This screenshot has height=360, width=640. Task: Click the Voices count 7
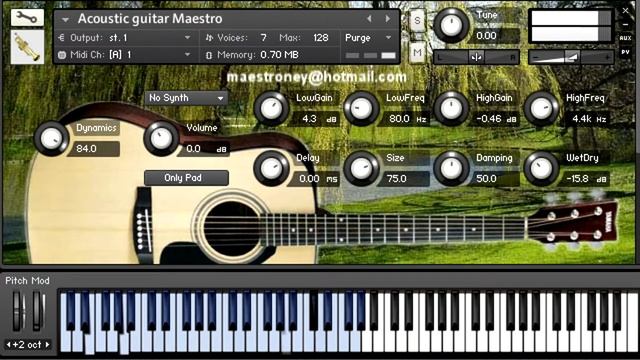264,38
